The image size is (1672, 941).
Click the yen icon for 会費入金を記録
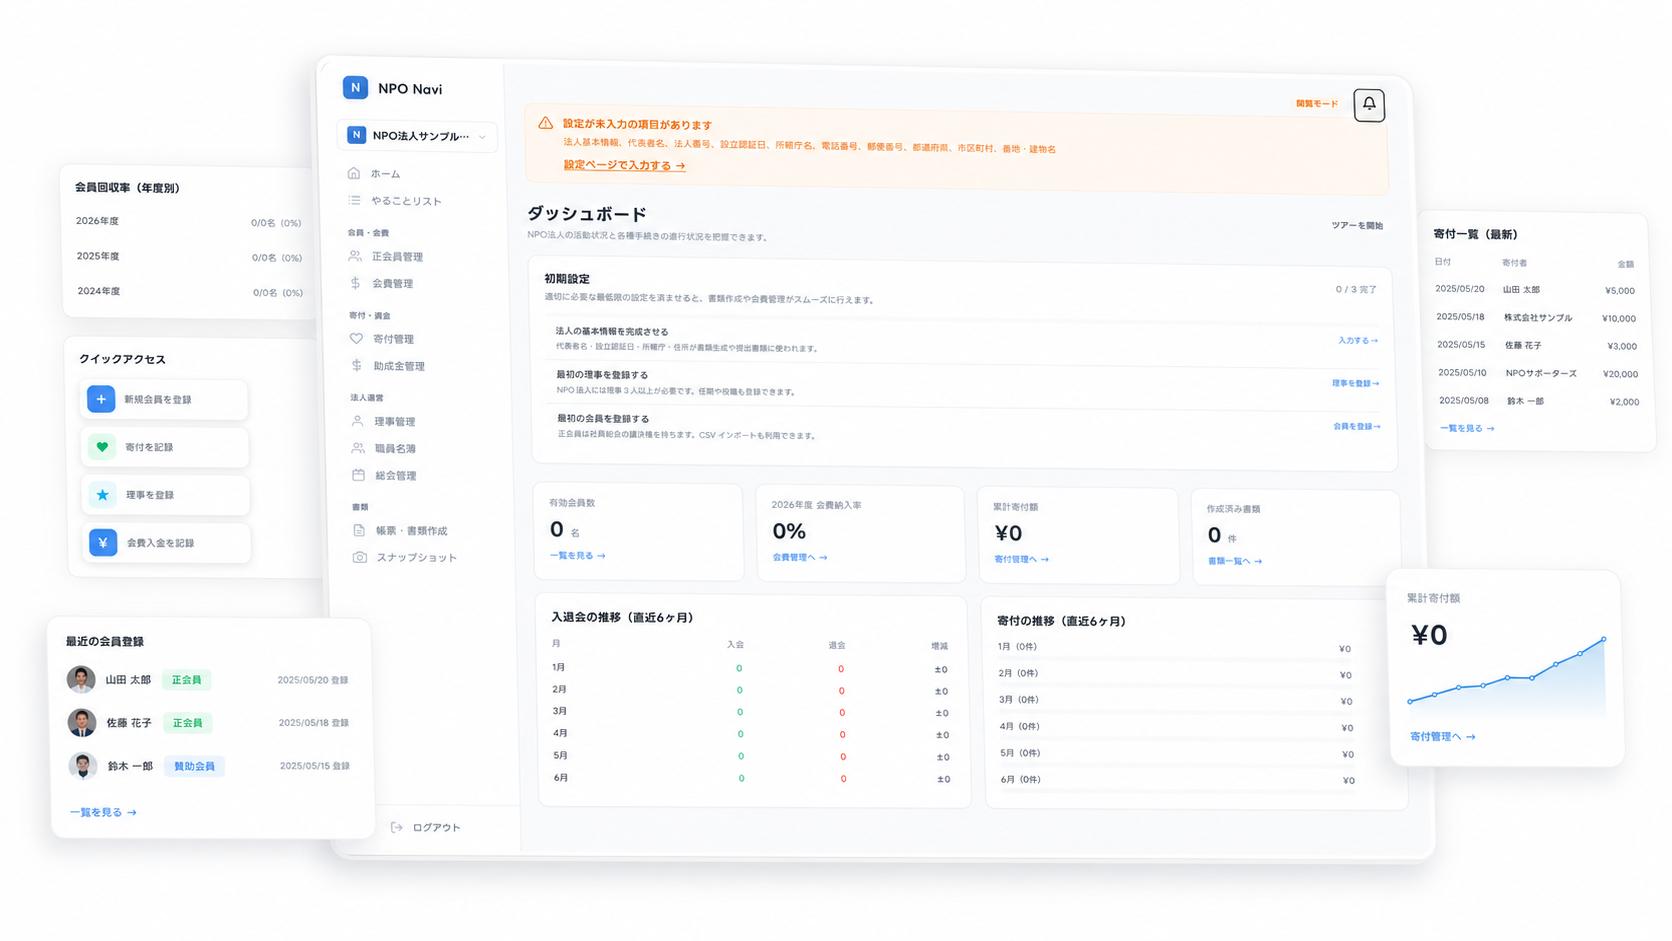103,543
